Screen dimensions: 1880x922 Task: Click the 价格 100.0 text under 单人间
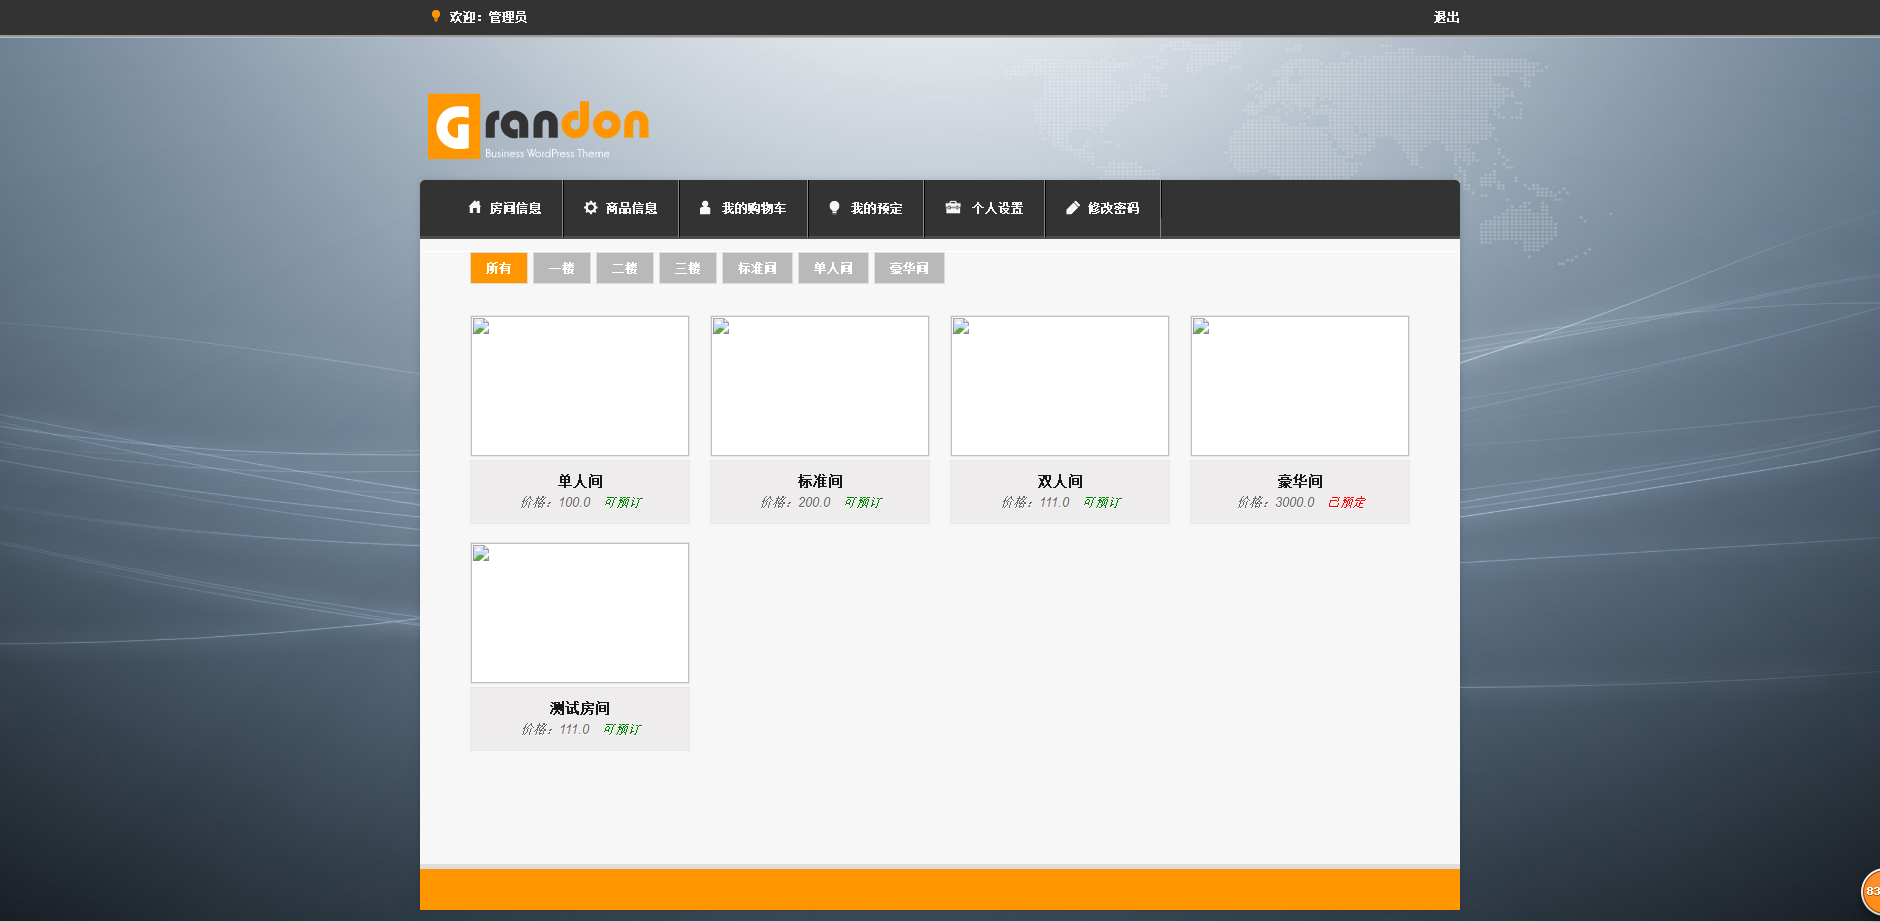click(x=555, y=502)
